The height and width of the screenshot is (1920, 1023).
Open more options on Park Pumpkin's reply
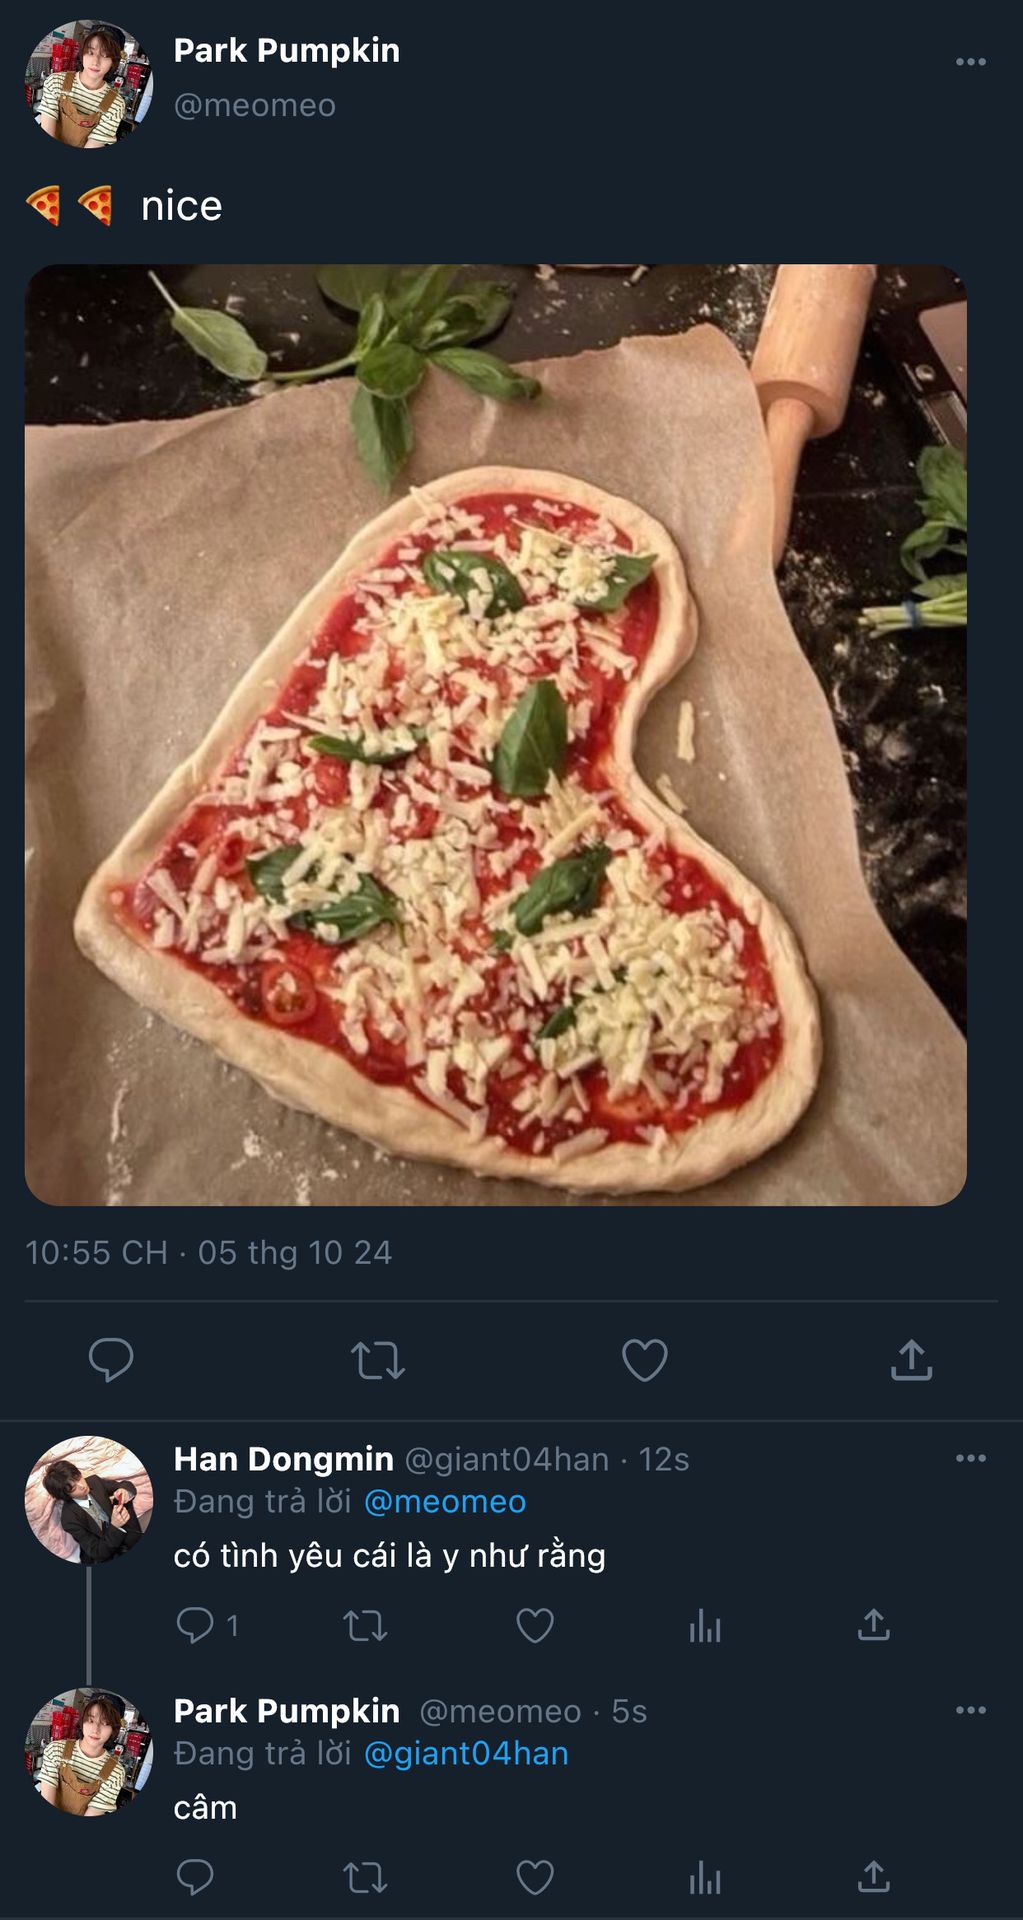pos(970,1710)
